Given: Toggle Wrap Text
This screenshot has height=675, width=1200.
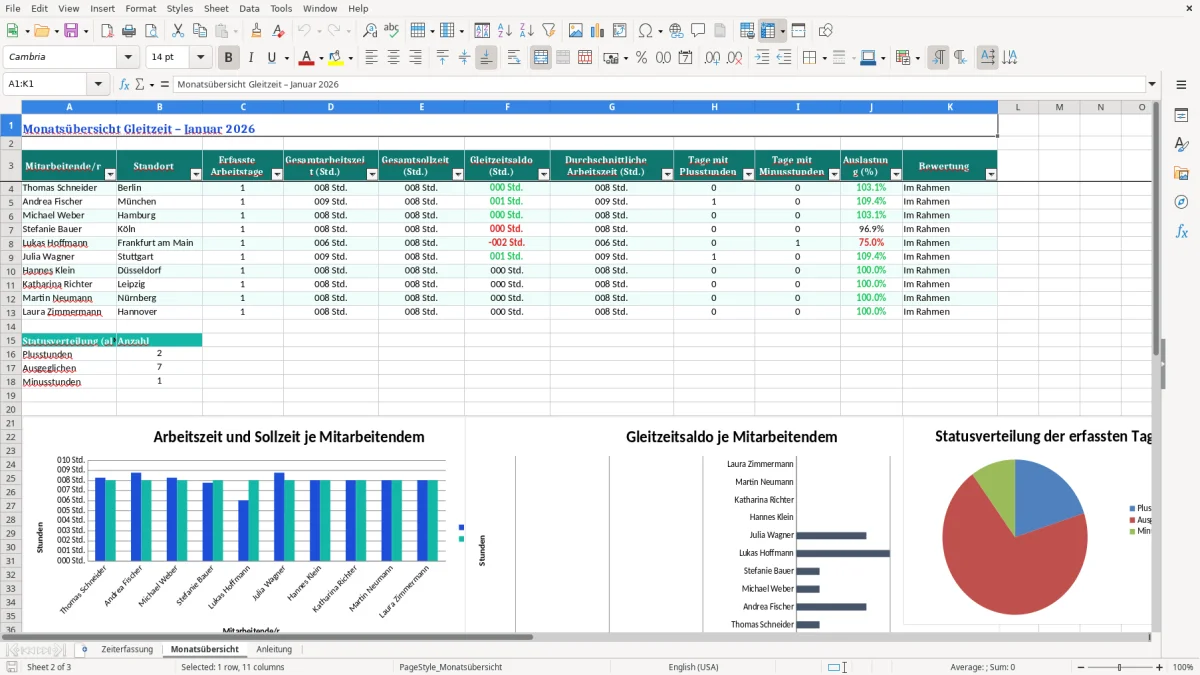Looking at the screenshot, I should pyautogui.click(x=514, y=58).
